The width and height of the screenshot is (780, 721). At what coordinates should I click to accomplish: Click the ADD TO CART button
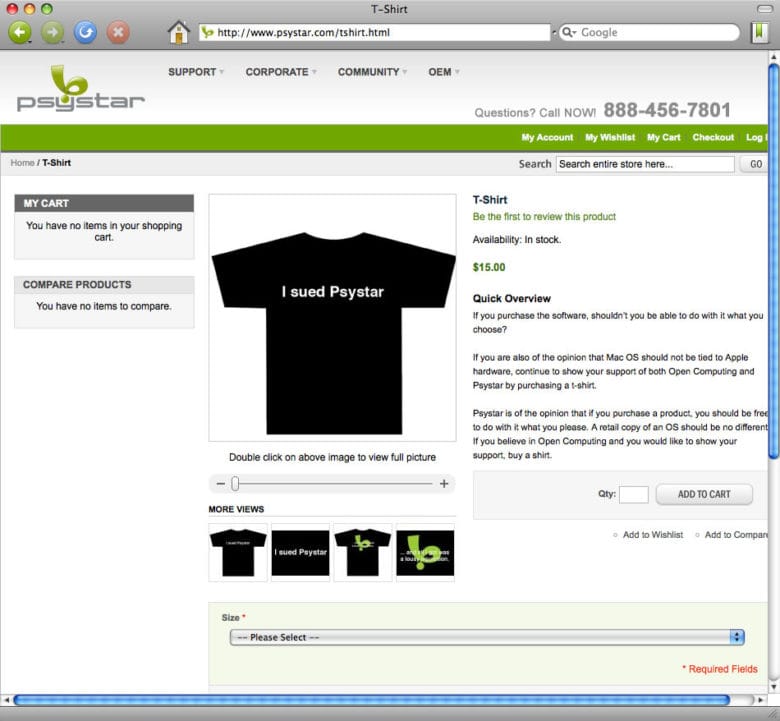point(704,495)
